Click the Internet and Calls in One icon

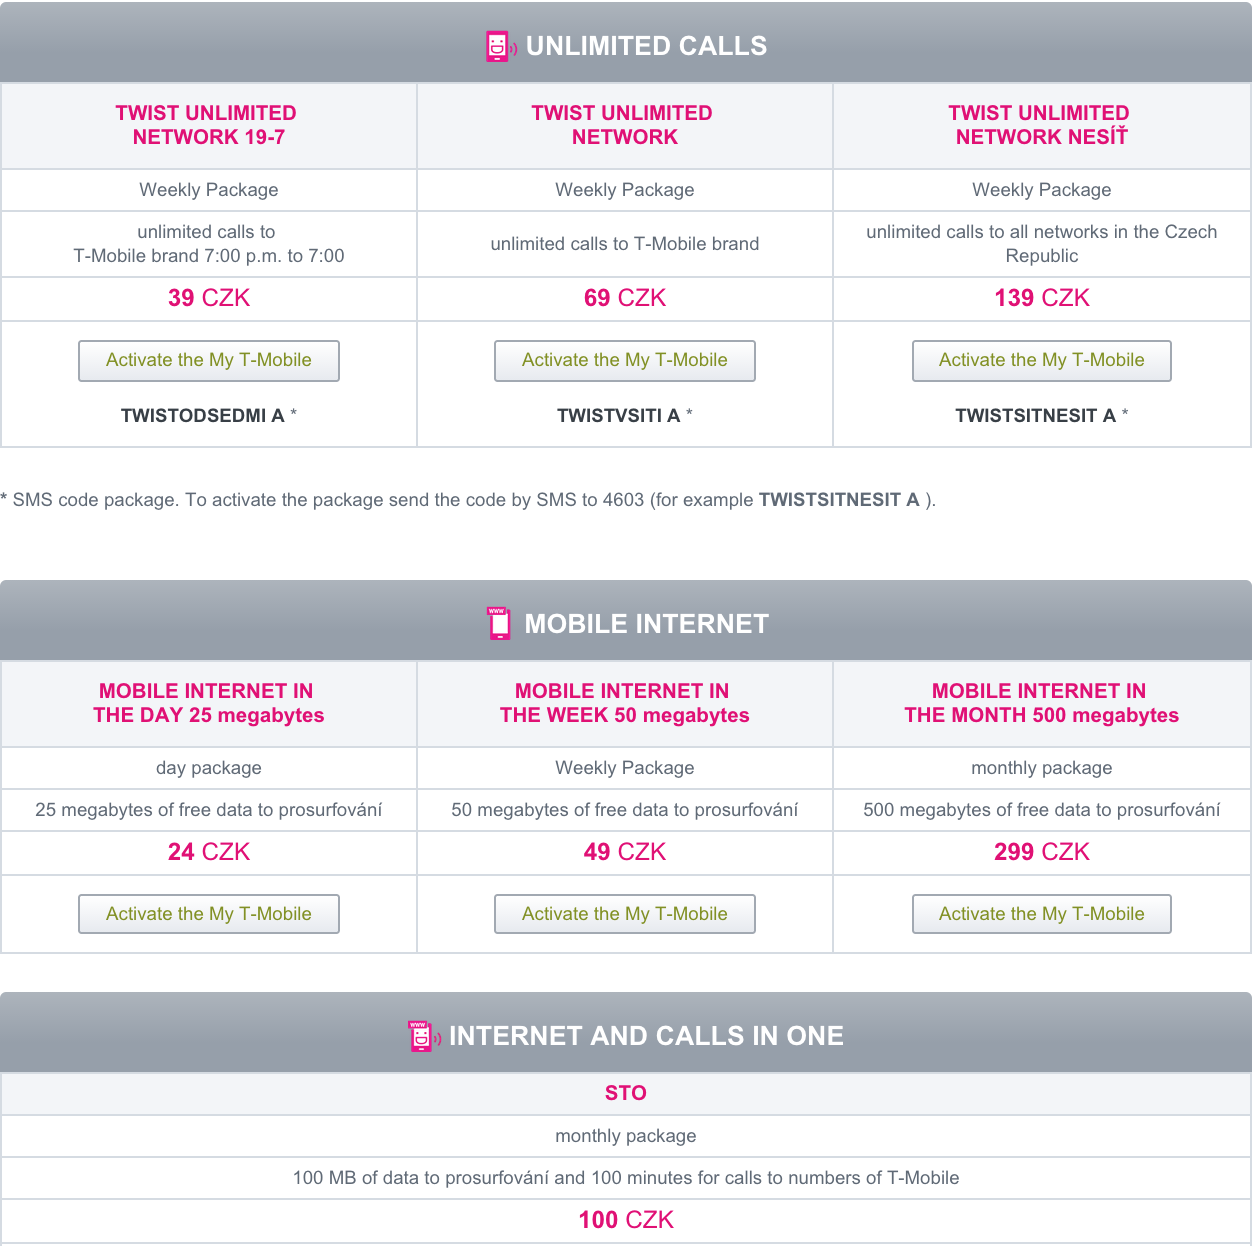pos(425,1036)
